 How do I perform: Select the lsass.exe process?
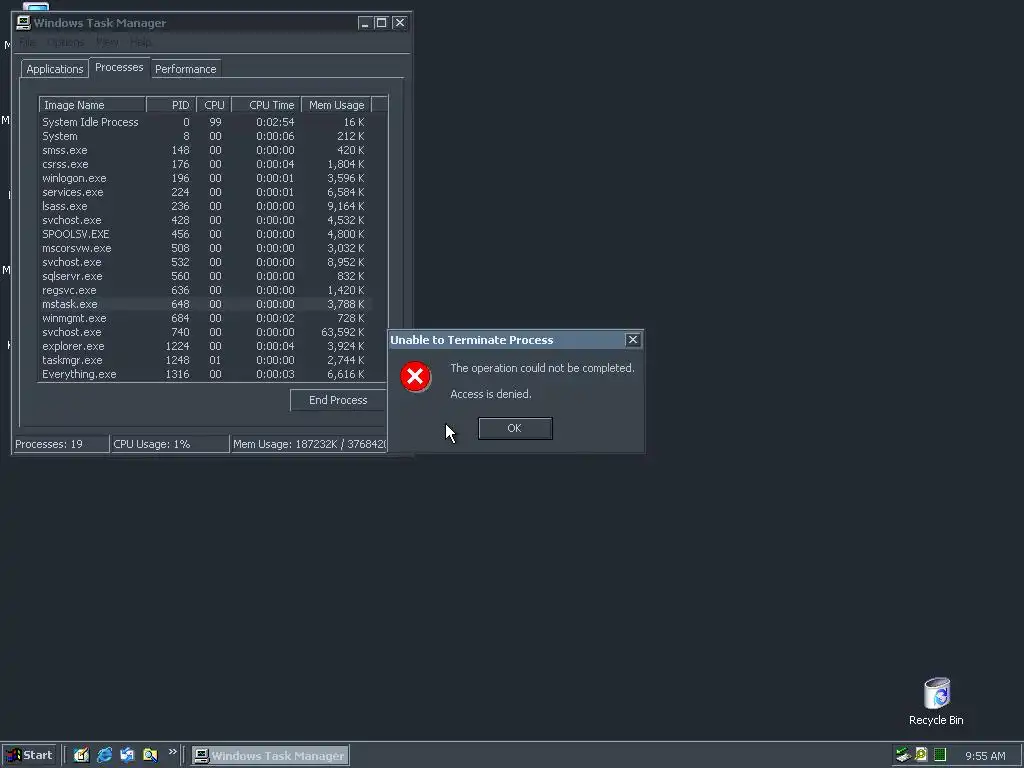click(x=205, y=206)
